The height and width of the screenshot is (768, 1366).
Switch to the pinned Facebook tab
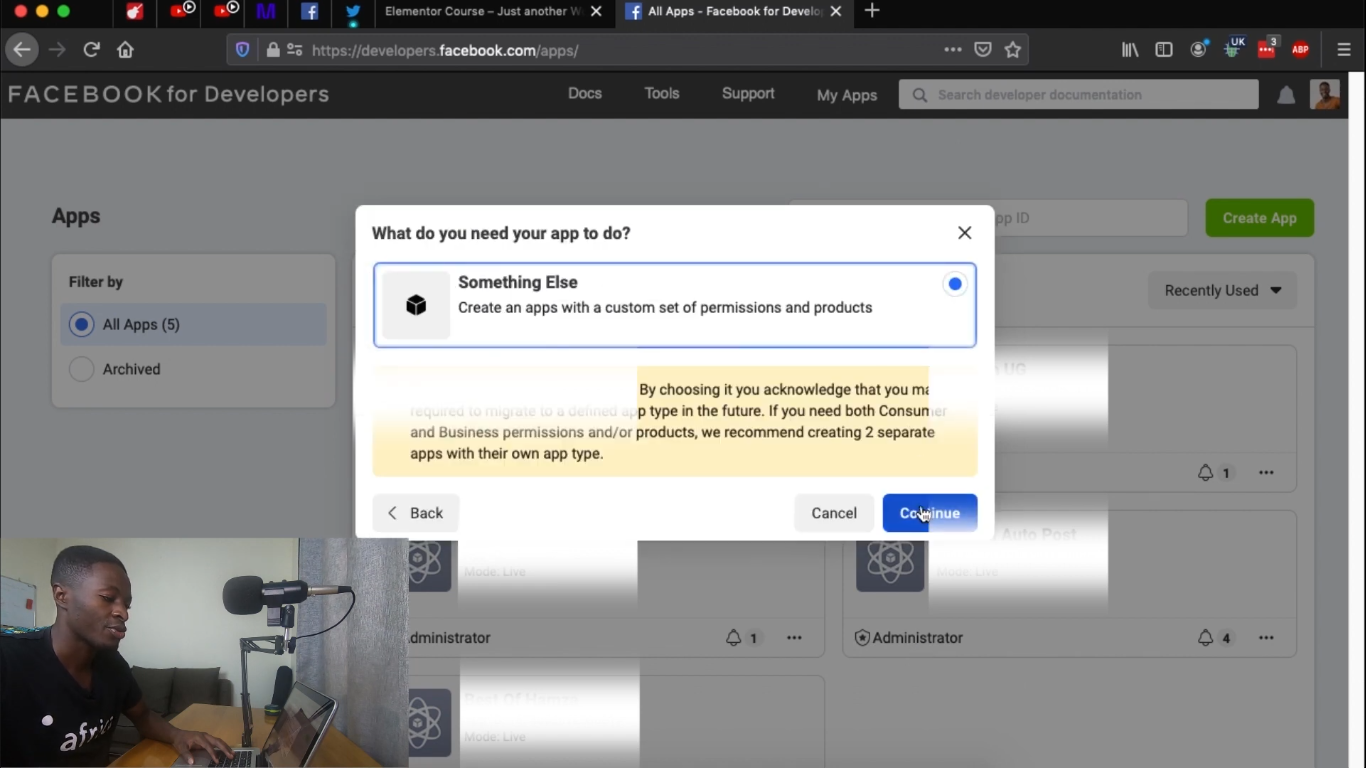tap(310, 12)
